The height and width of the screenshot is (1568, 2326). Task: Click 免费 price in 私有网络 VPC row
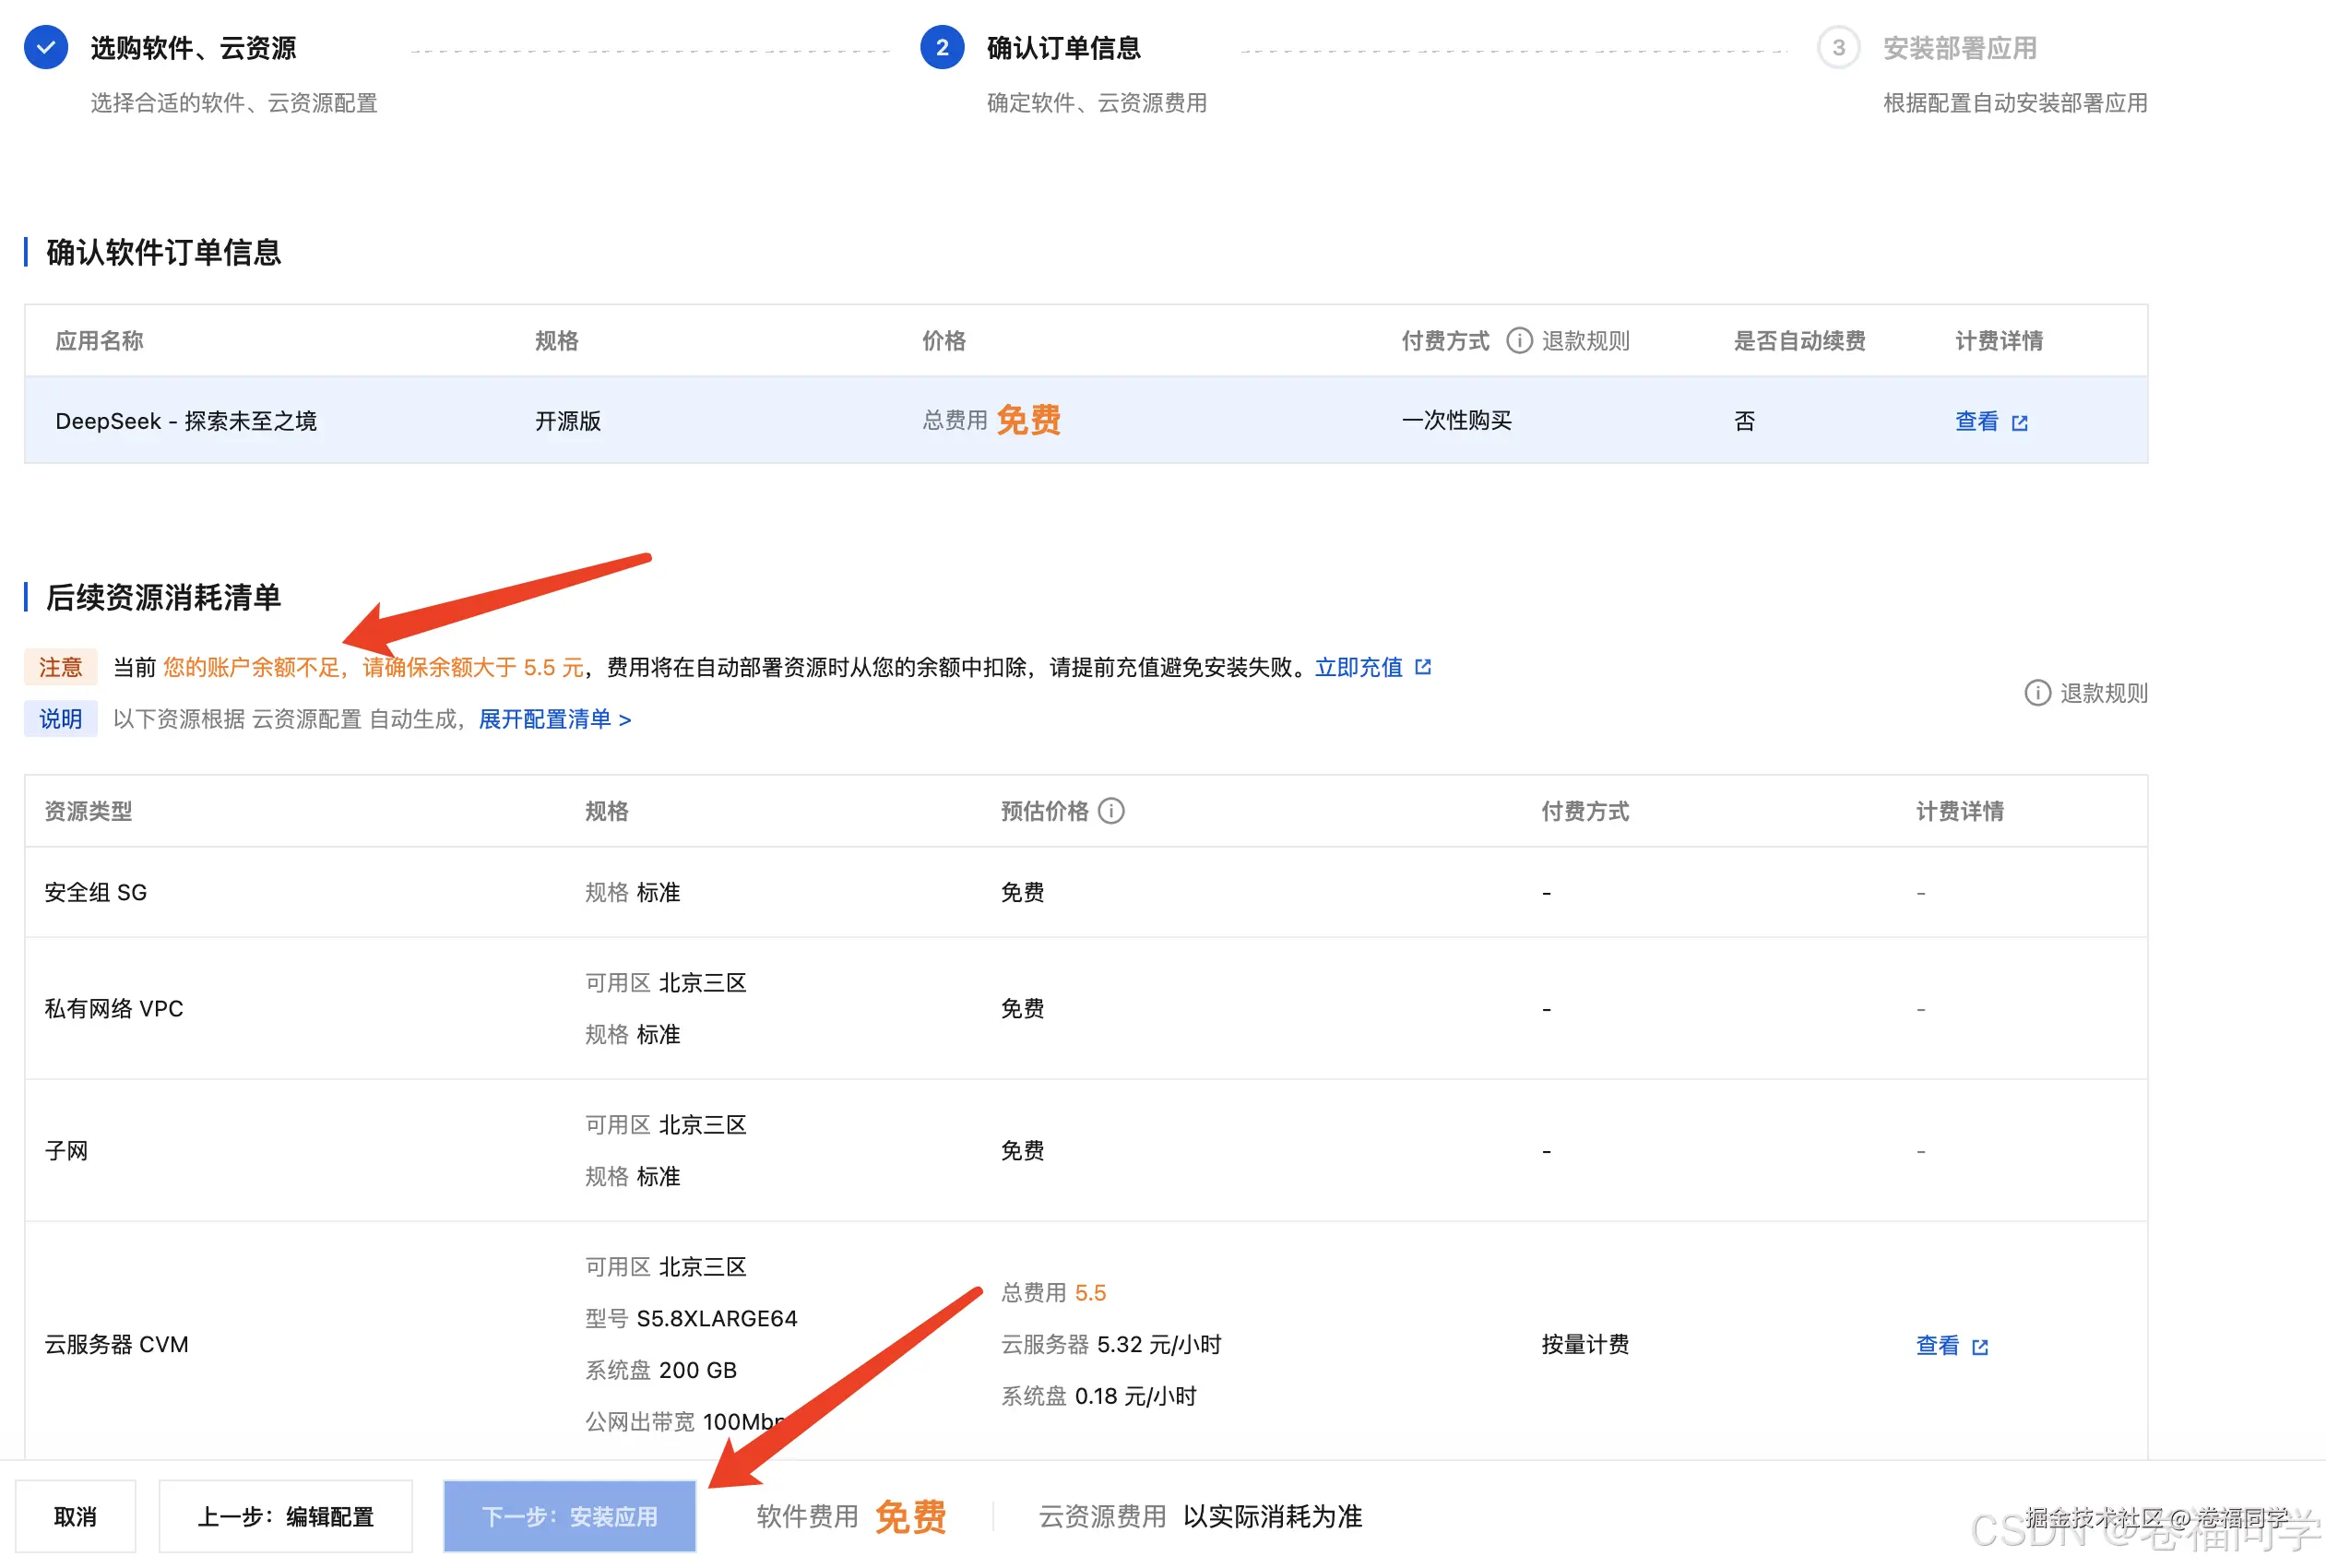click(1023, 1008)
